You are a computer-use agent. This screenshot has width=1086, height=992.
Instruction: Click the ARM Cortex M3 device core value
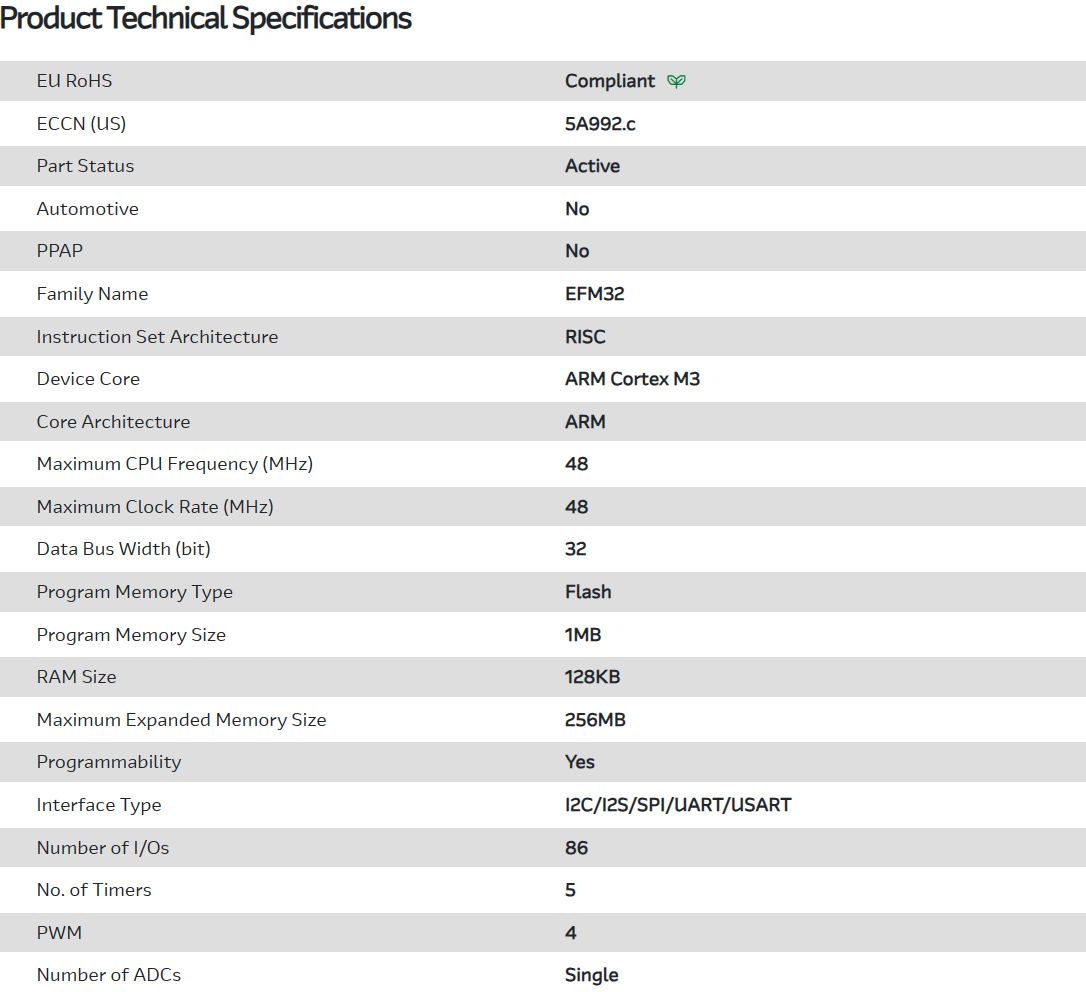632,379
